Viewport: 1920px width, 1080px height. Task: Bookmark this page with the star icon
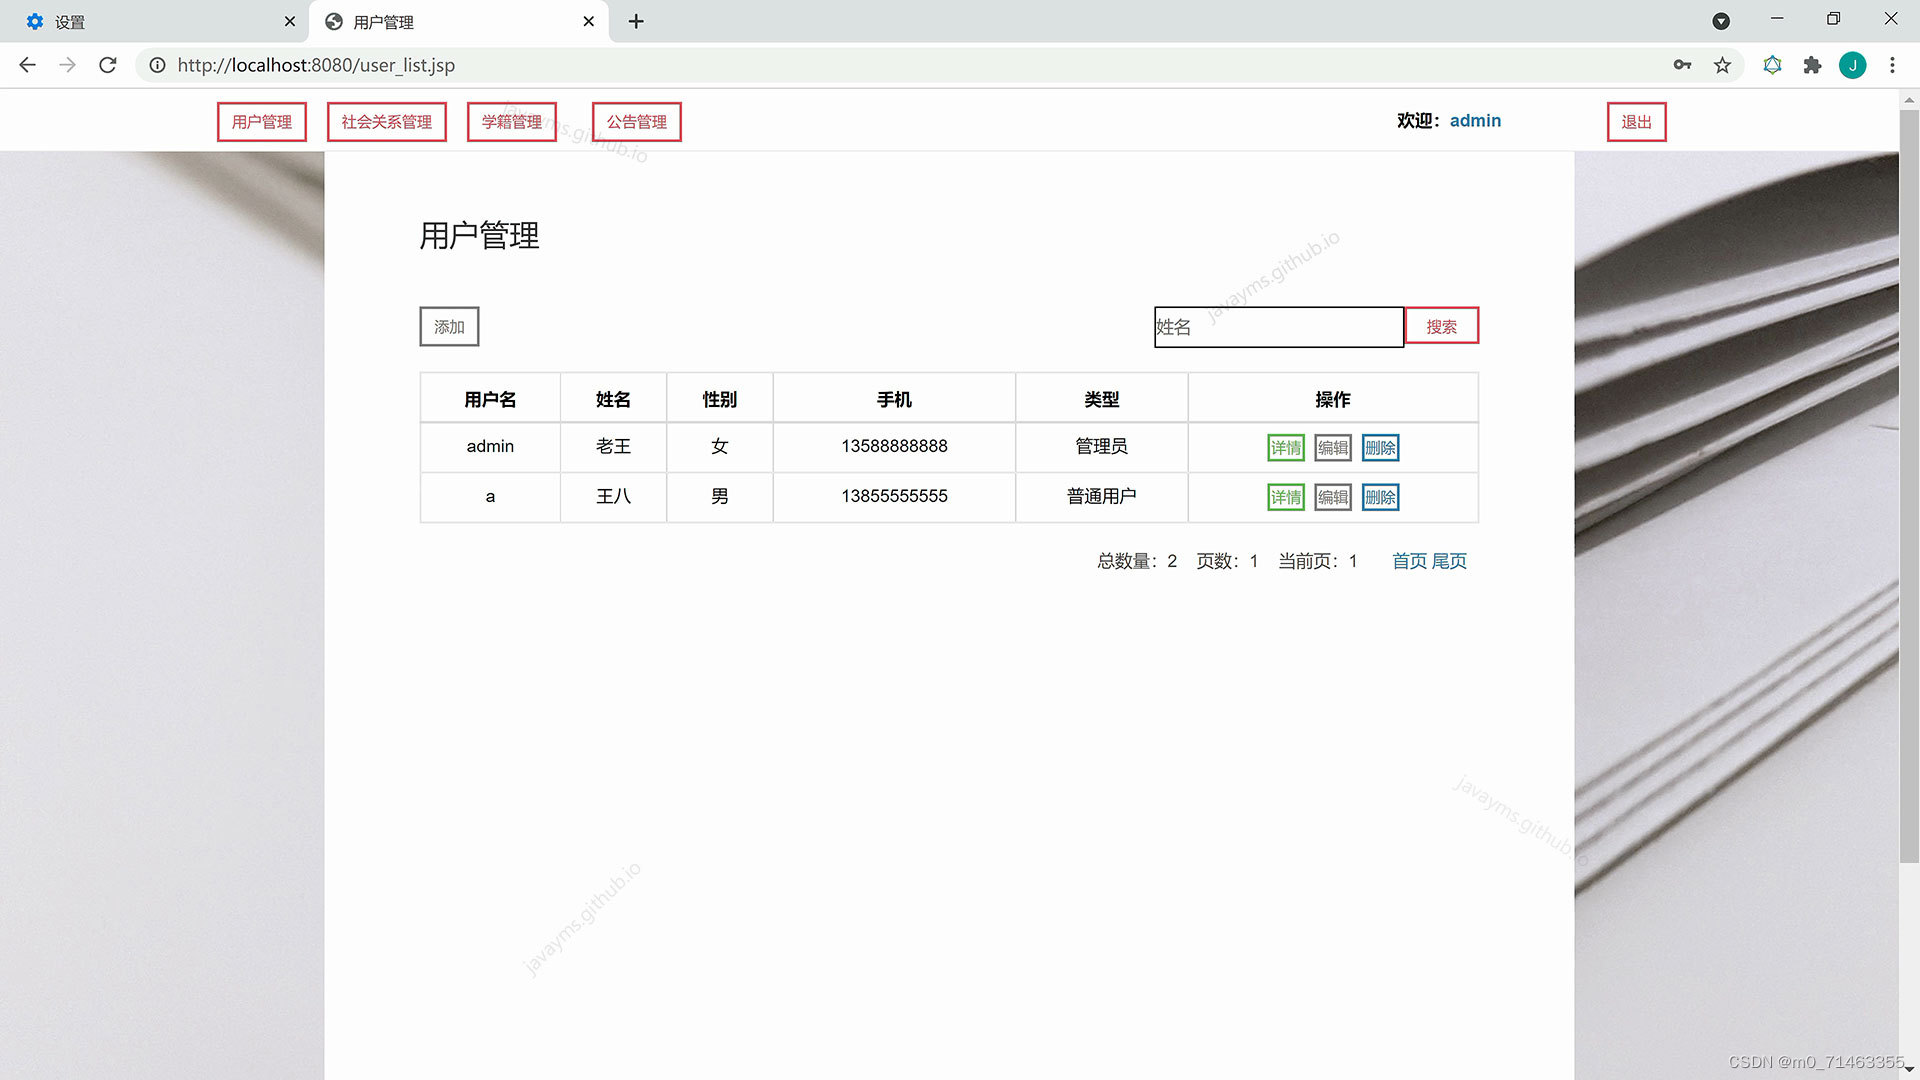tap(1722, 65)
